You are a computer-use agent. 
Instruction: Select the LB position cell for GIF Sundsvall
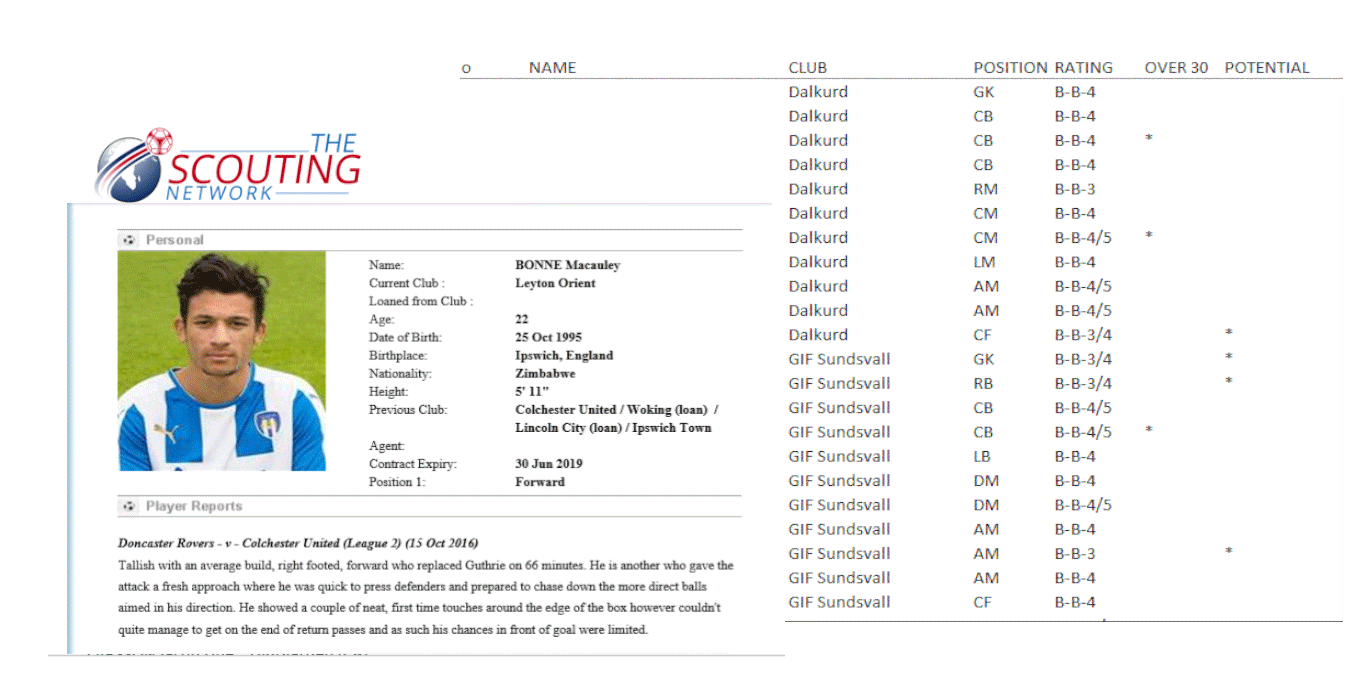coord(983,456)
